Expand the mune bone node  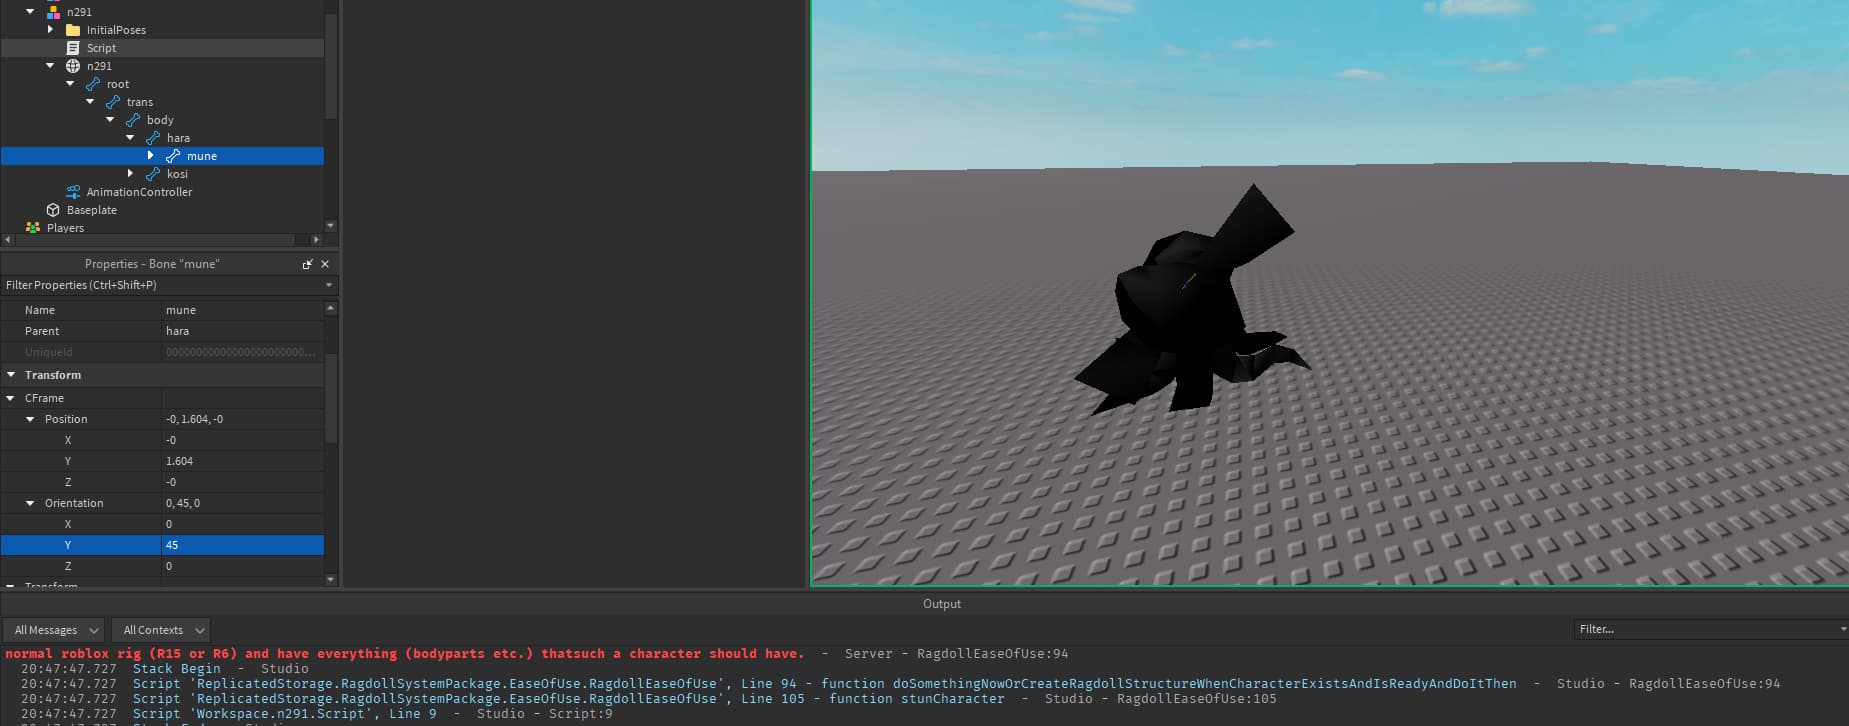tap(150, 156)
